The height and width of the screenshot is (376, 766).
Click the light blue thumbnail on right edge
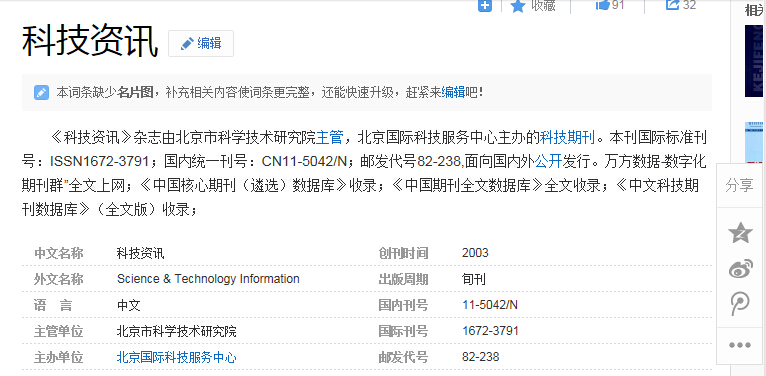tap(755, 142)
